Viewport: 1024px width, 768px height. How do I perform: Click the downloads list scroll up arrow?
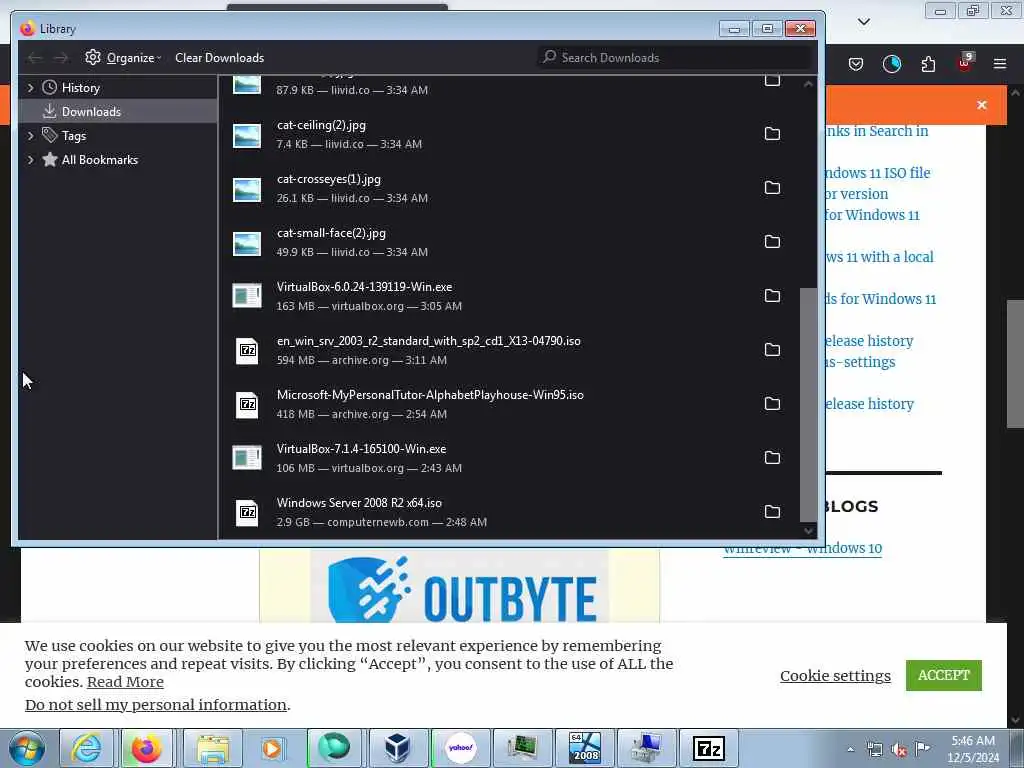(808, 84)
